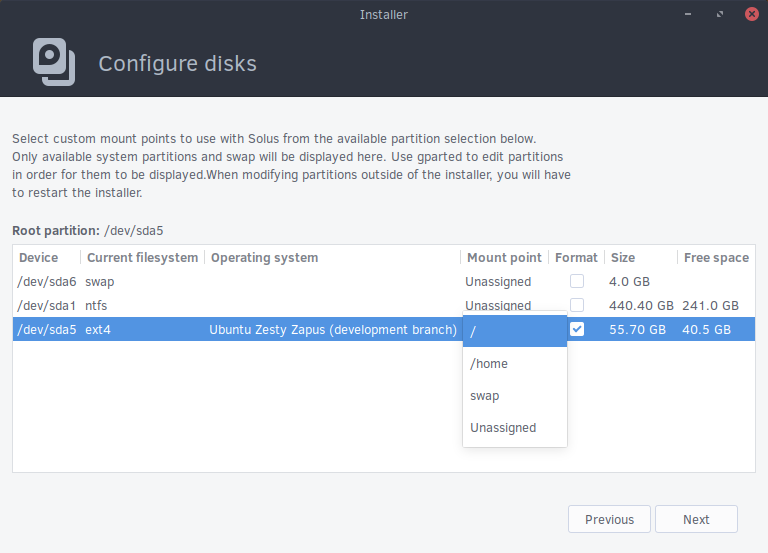Click the Installer window title
Image resolution: width=768 pixels, height=553 pixels.
tap(384, 15)
